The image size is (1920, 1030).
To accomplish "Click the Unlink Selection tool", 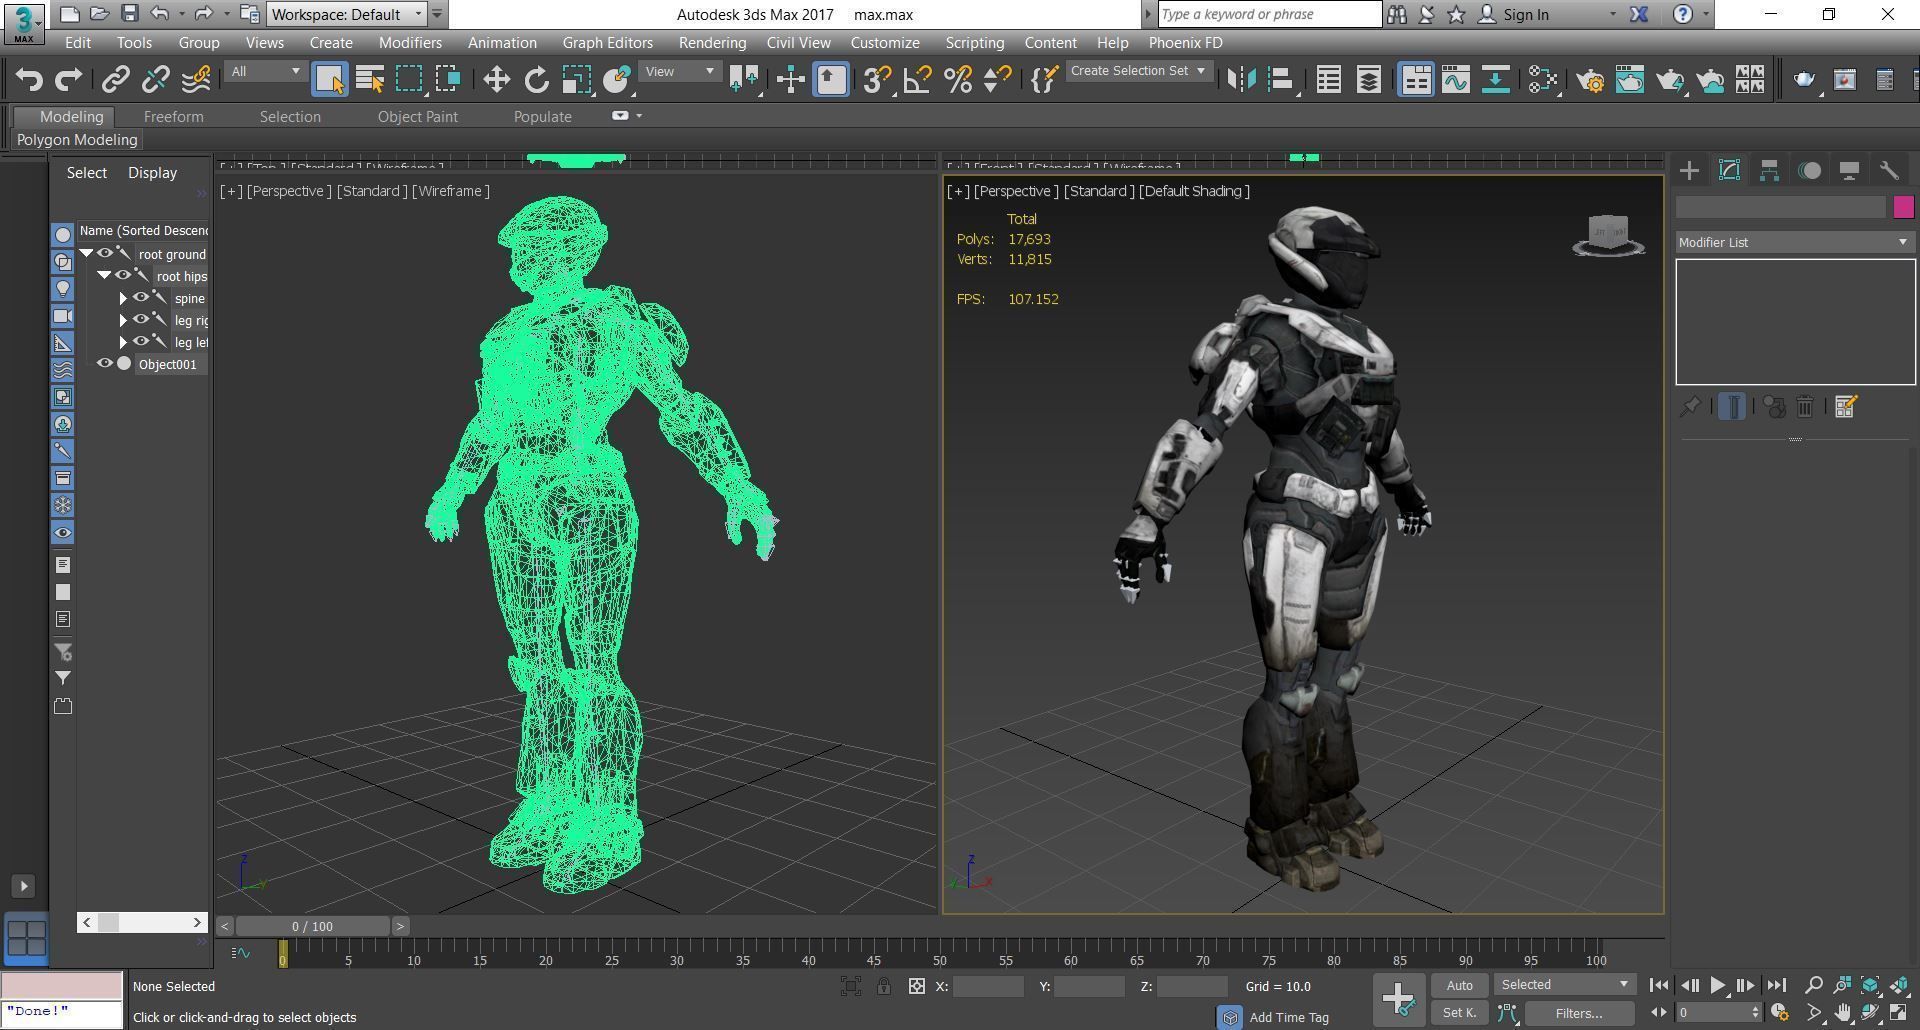I will point(156,79).
